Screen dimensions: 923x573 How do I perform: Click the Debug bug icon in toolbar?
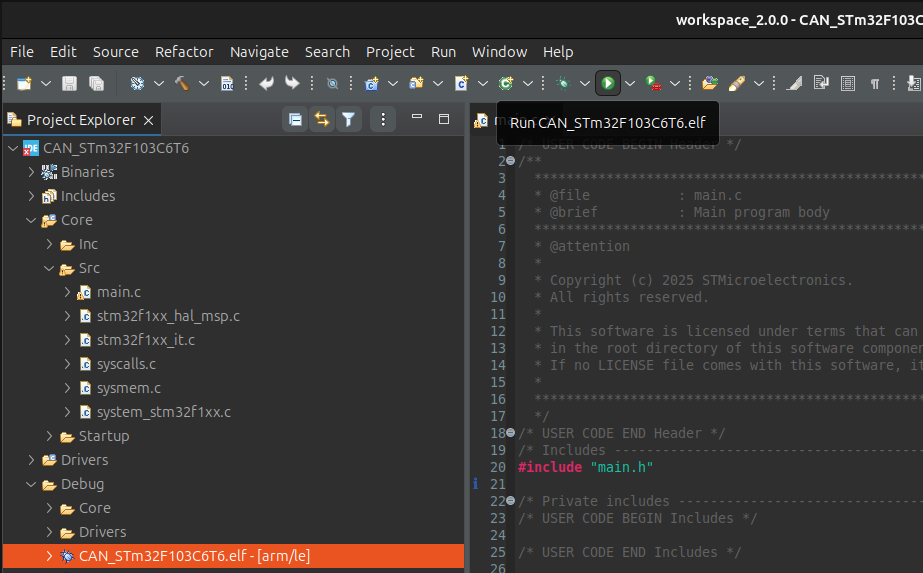[563, 83]
